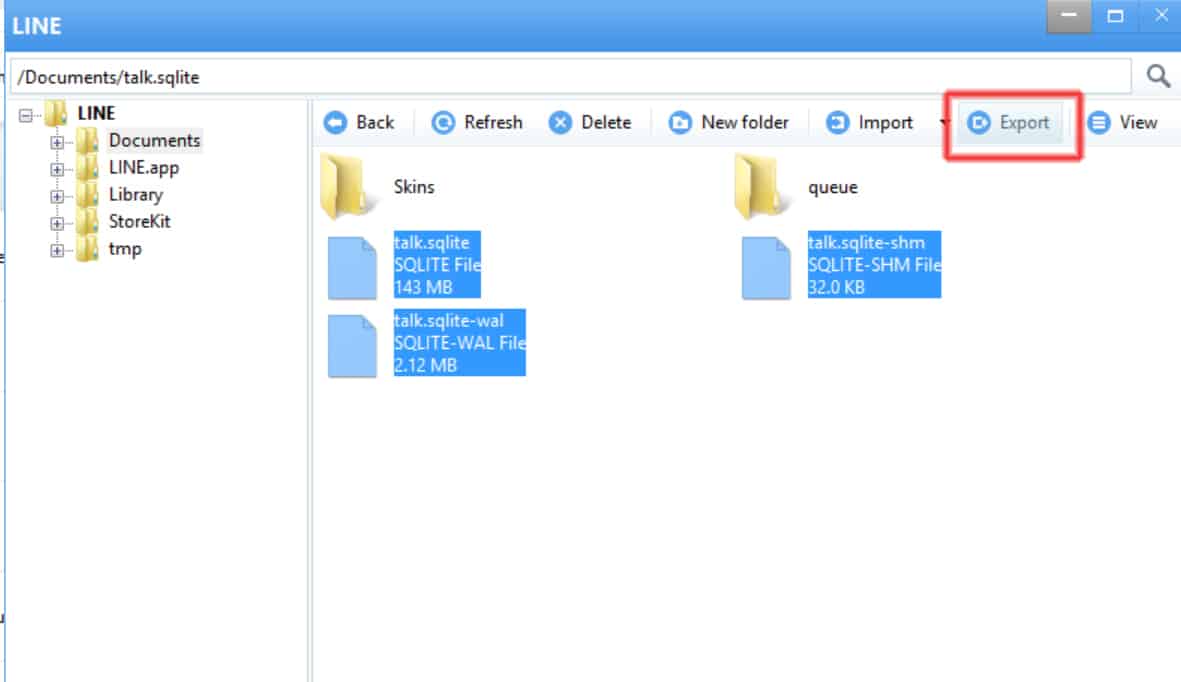
Task: Select LINE.app in the folder tree
Action: tap(143, 168)
